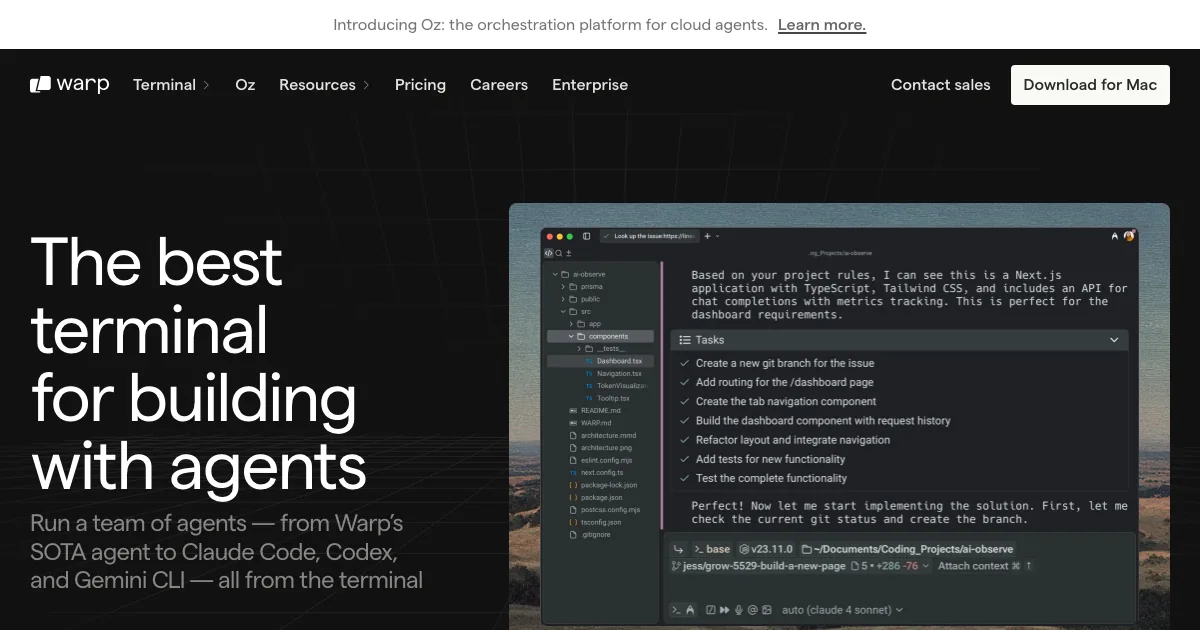
Task: Toggle 'Test the complete functionality' task checkmark
Action: click(x=685, y=478)
